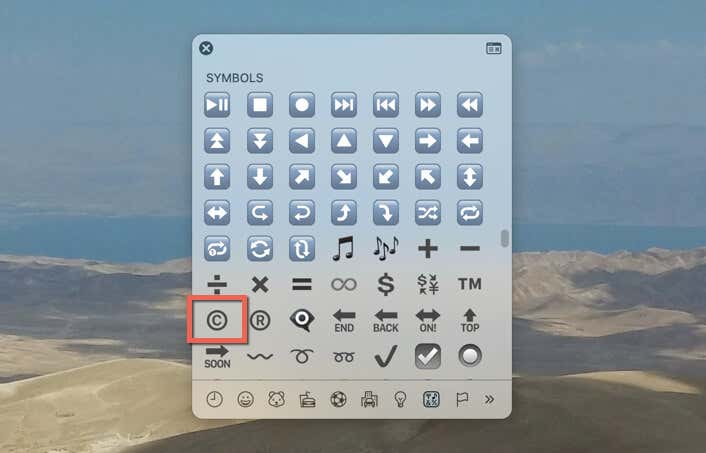The image size is (706, 453).
Task: Insert the heavy check mark symbol
Action: pyautogui.click(x=386, y=356)
